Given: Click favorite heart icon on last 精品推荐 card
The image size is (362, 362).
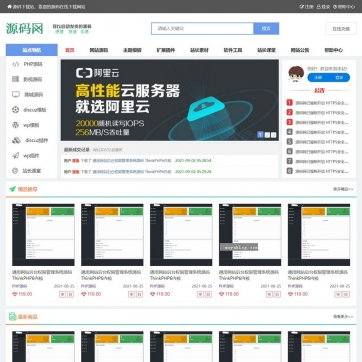Looking at the screenshot, I should coord(338,294).
